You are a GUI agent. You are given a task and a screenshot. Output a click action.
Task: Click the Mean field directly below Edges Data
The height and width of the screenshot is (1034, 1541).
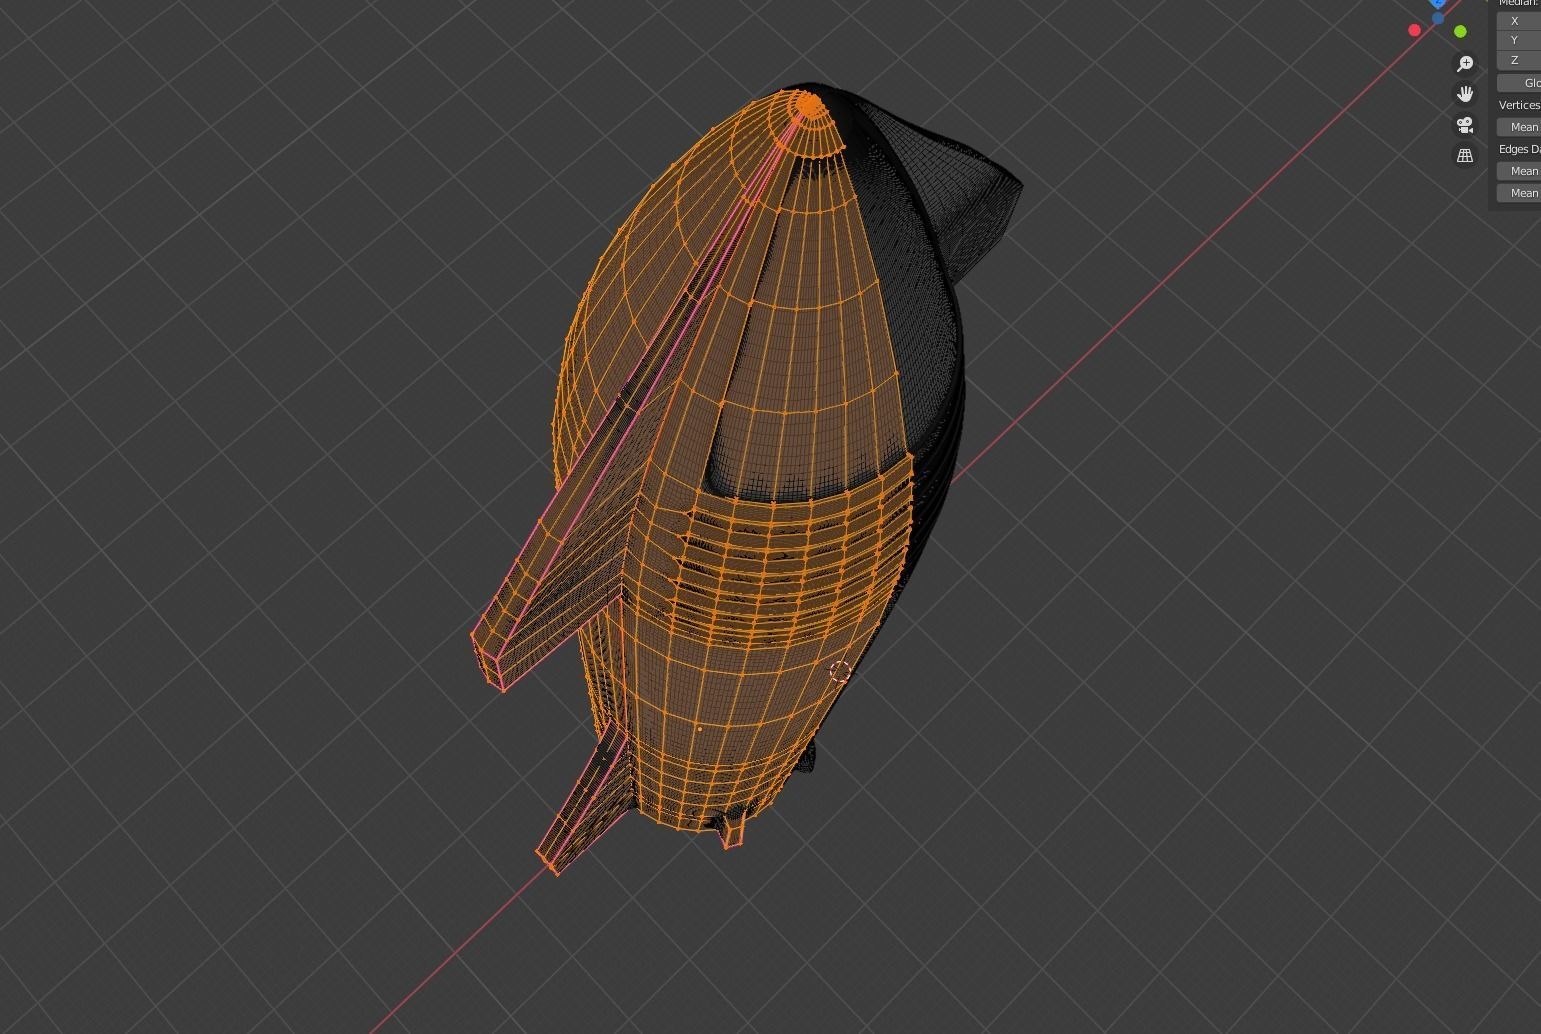[x=1519, y=171]
